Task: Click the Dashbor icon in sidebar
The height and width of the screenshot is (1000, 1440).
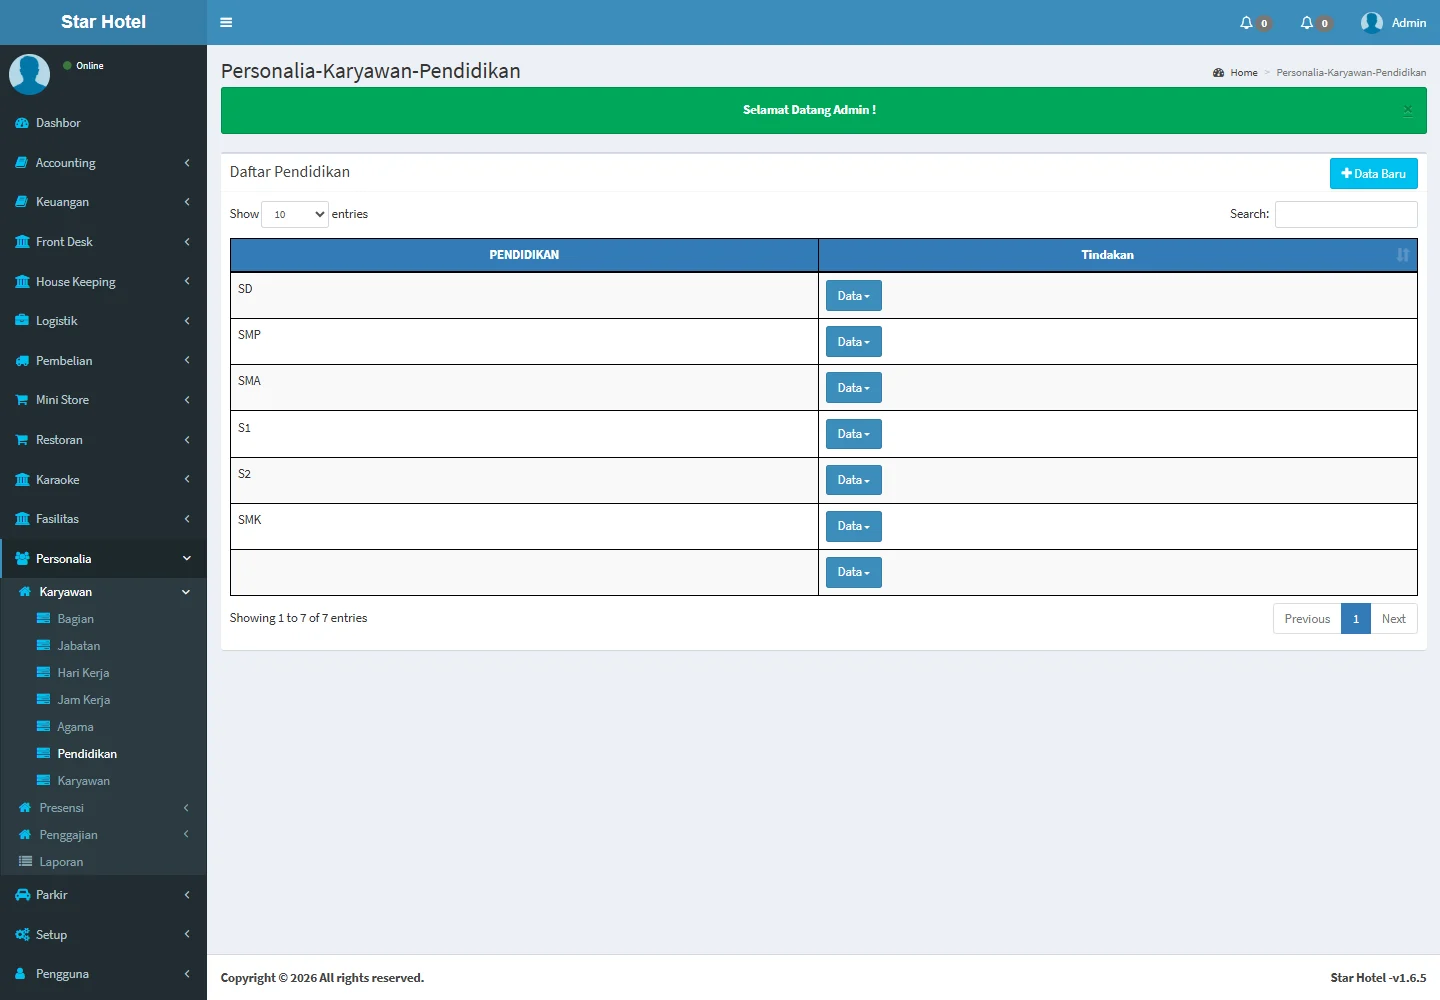Action: pyautogui.click(x=22, y=123)
